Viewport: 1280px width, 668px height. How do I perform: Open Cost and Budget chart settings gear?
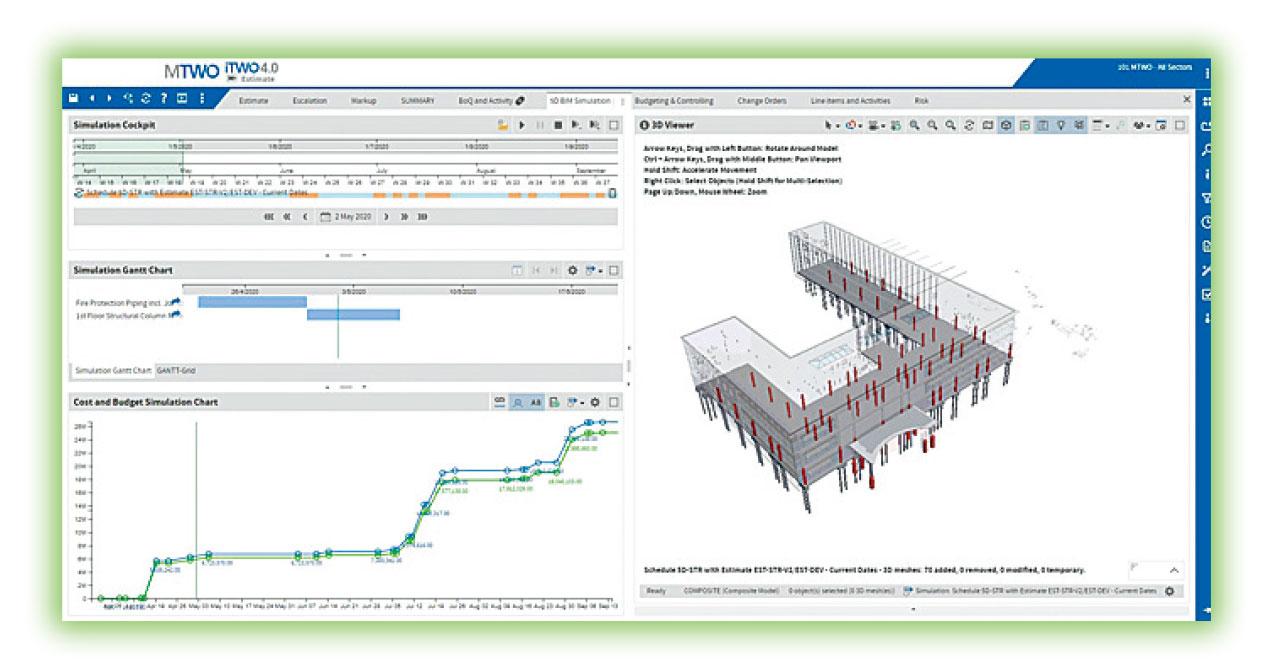595,402
